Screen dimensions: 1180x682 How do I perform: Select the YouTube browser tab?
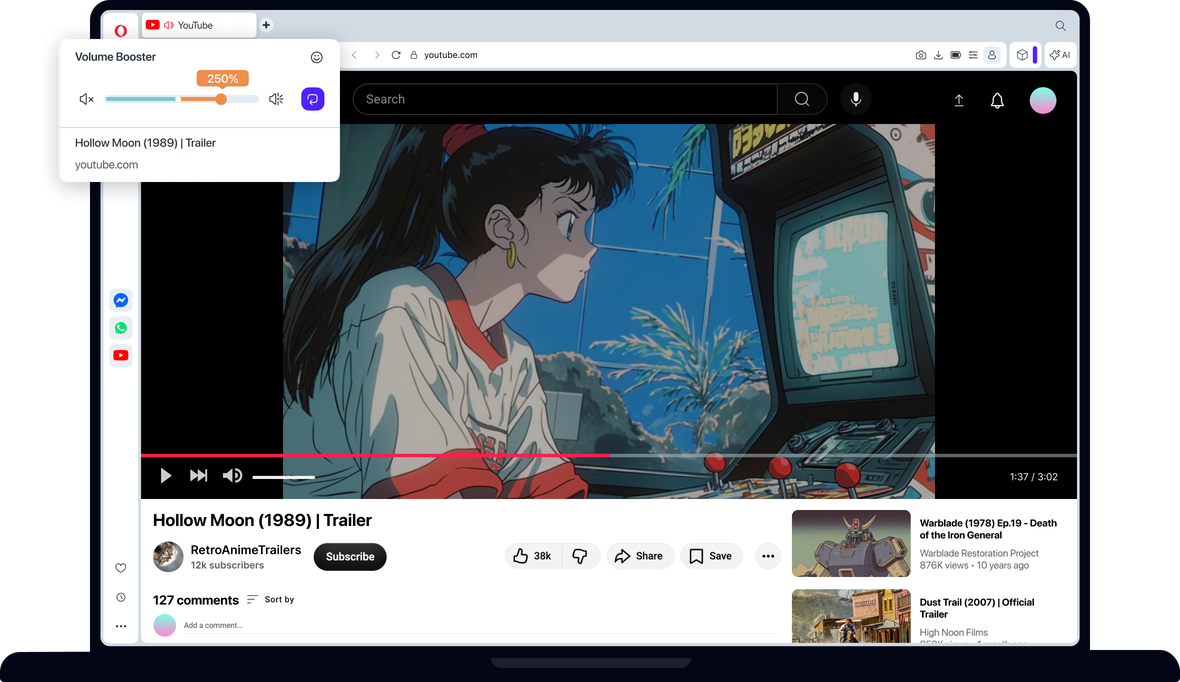coord(199,25)
